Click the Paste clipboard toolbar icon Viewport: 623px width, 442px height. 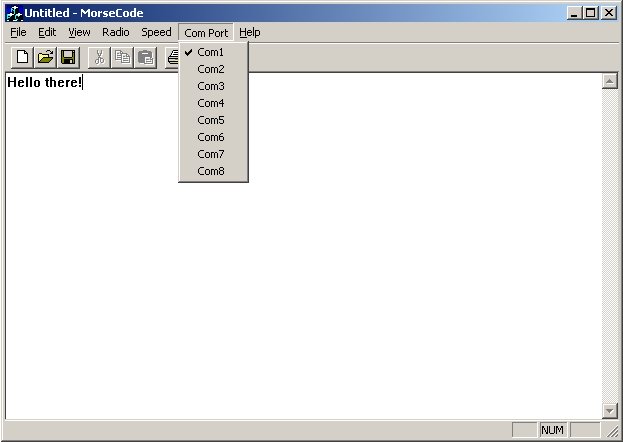[x=145, y=58]
